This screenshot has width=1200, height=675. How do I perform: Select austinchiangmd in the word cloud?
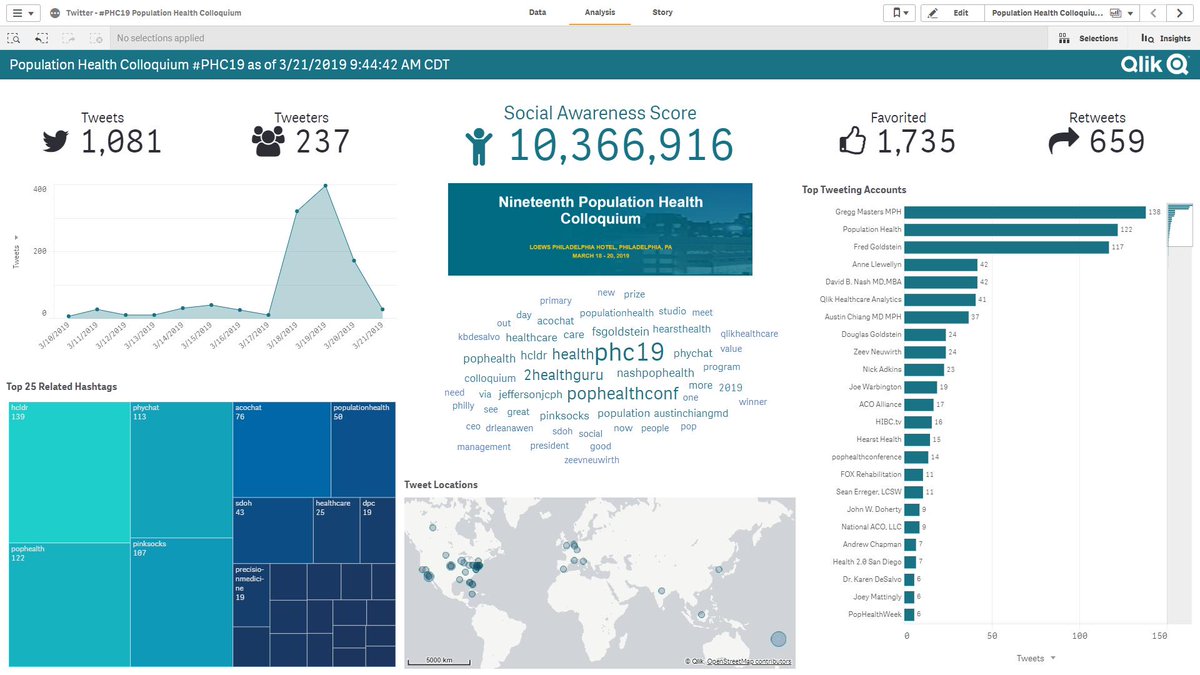[x=691, y=413]
